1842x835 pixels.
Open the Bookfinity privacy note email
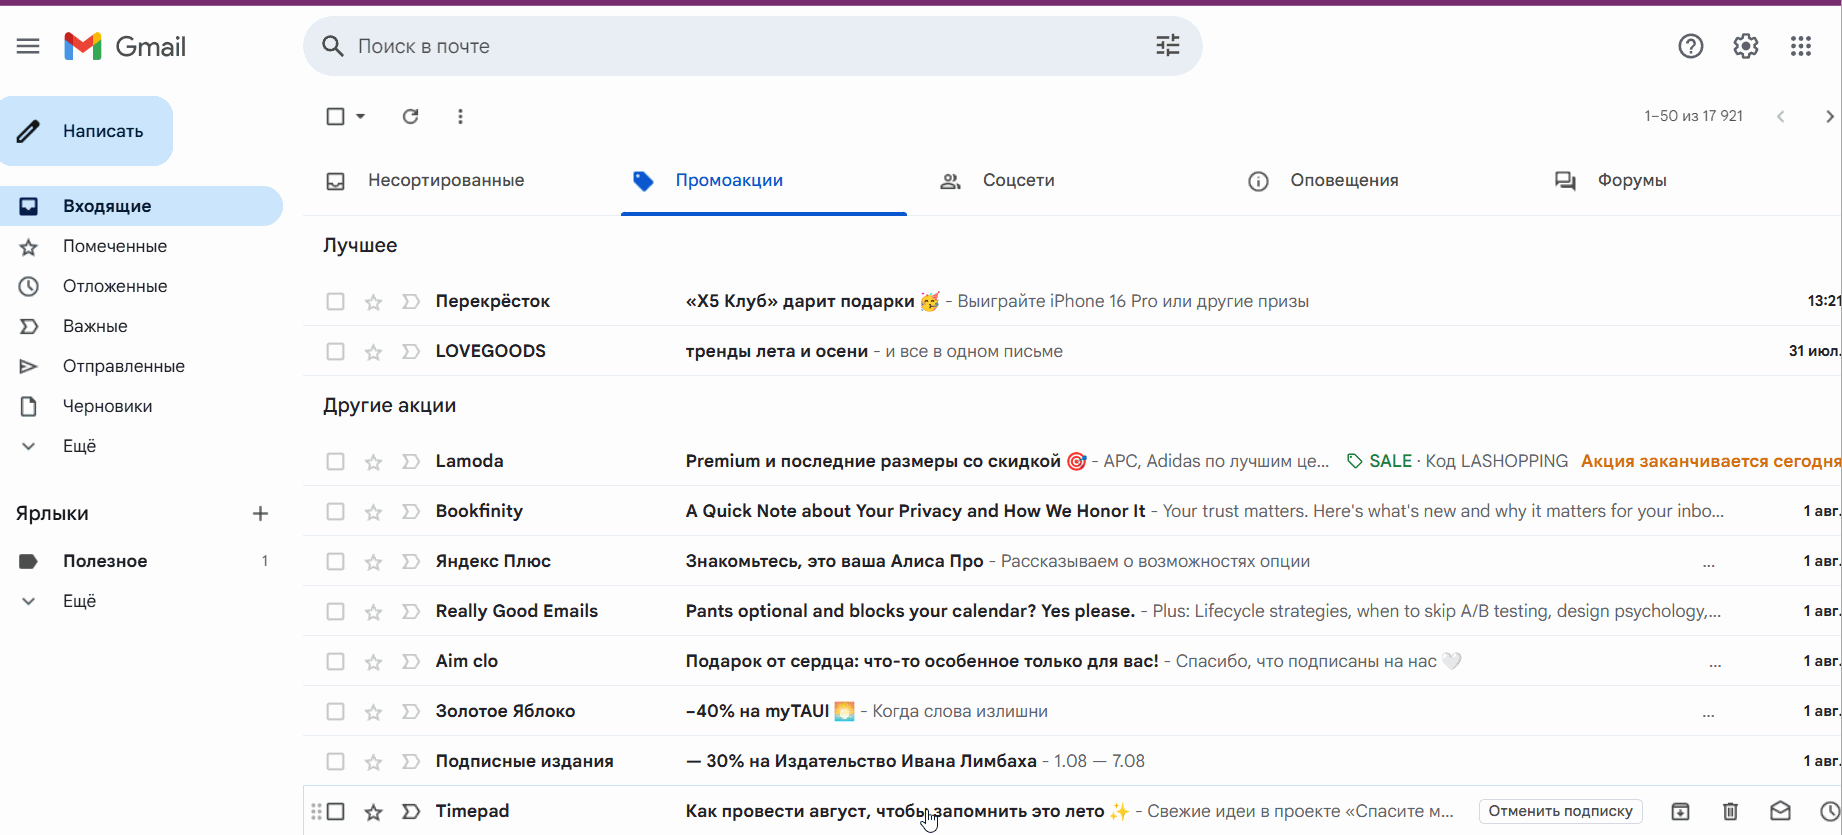tap(1072, 511)
